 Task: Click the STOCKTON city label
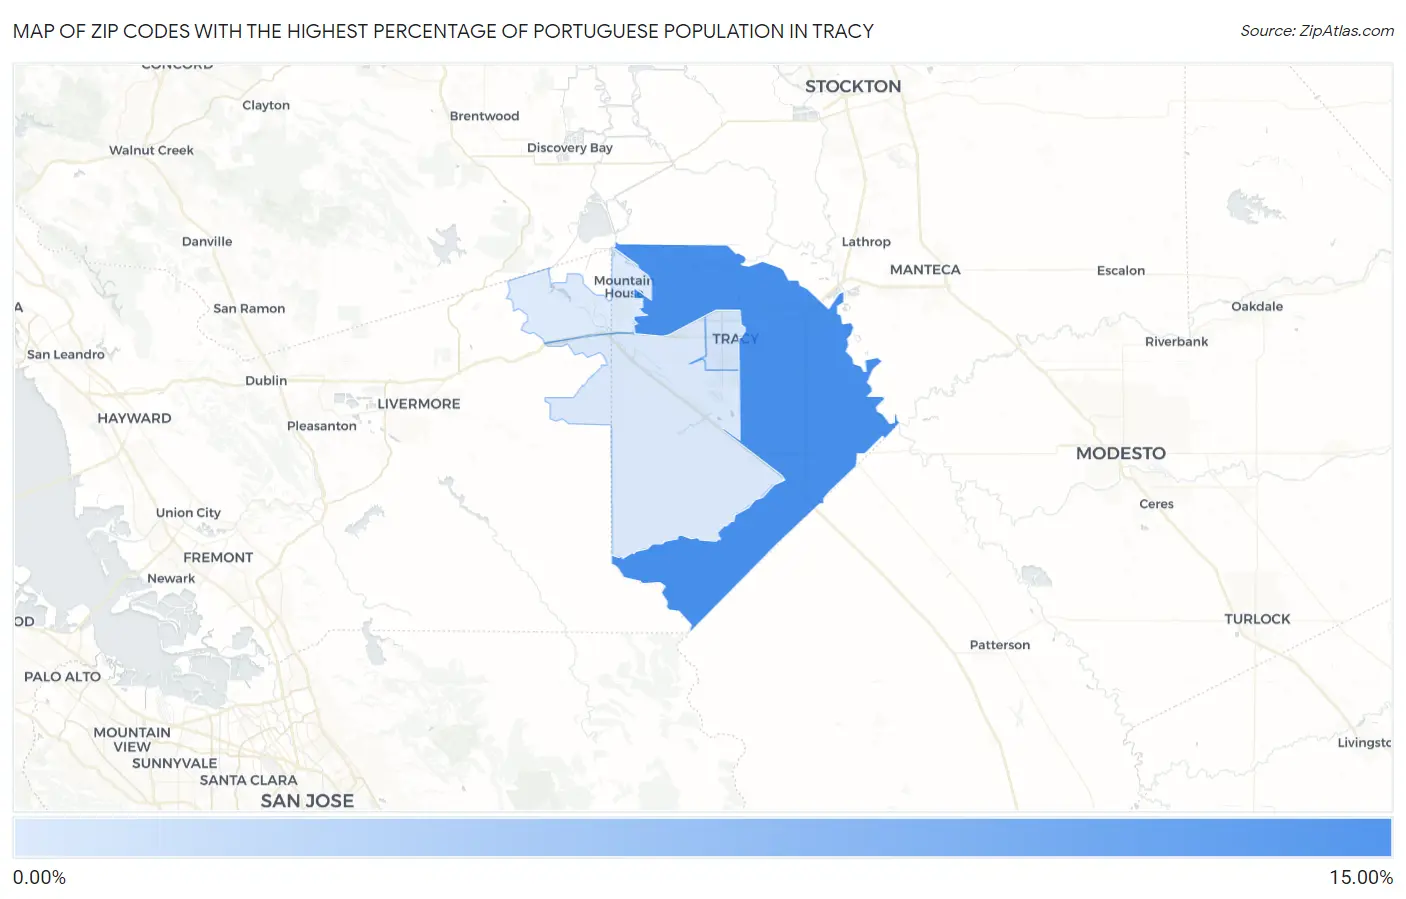point(853,86)
